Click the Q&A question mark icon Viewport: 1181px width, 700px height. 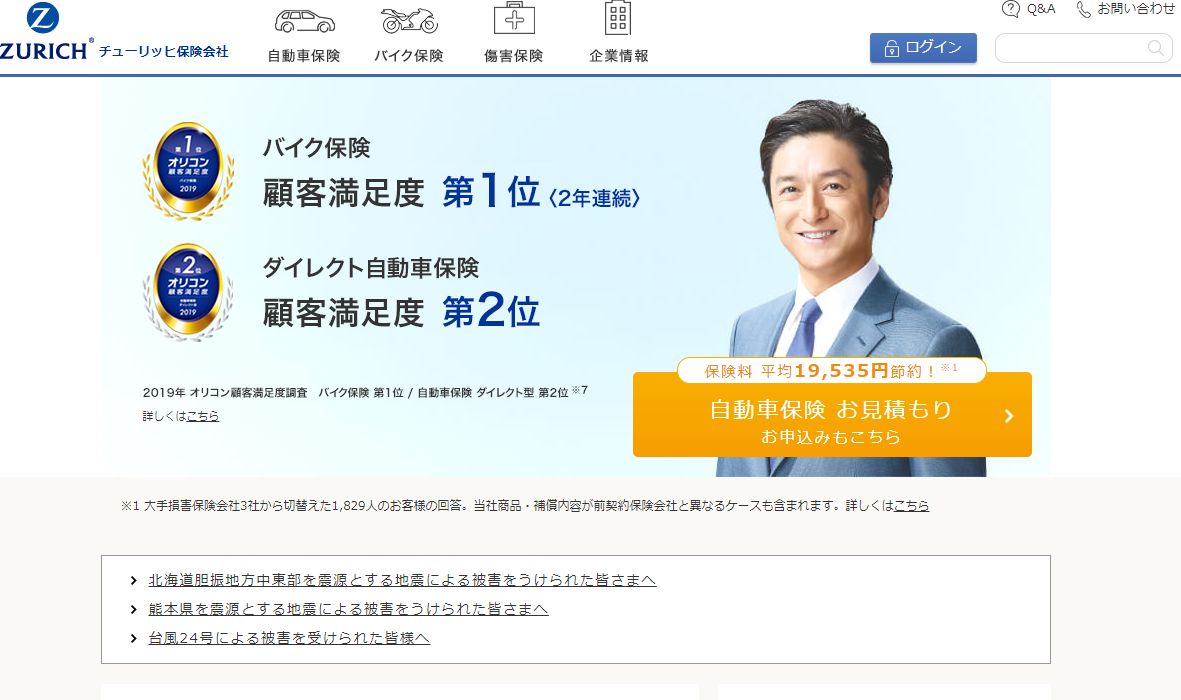click(x=1011, y=9)
